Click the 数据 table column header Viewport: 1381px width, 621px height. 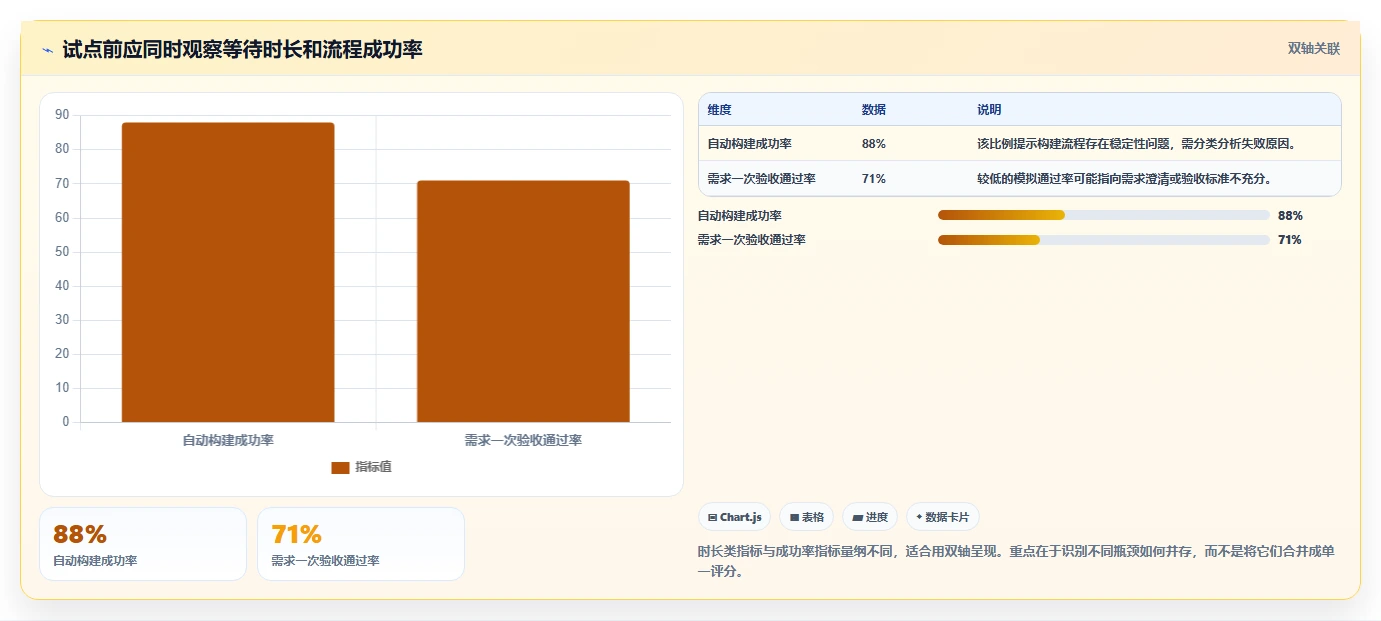tap(873, 110)
